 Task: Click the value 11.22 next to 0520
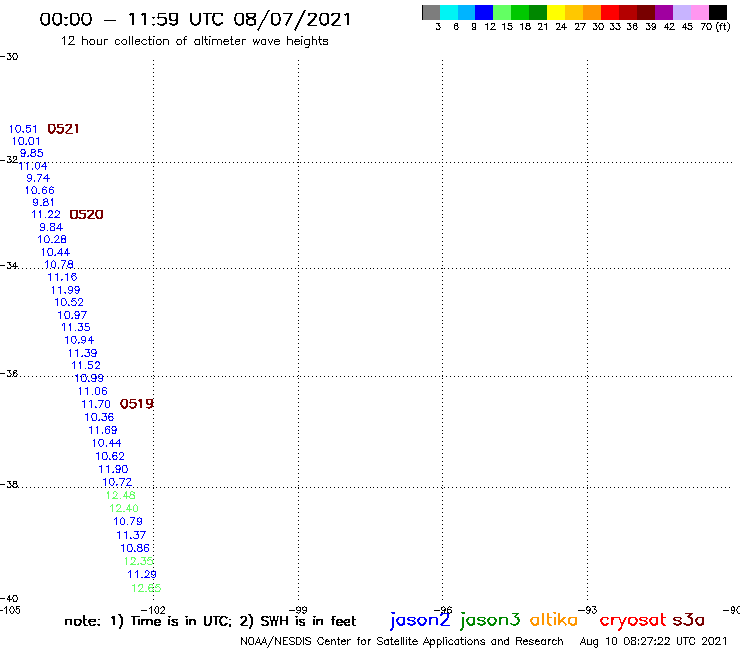[46, 215]
